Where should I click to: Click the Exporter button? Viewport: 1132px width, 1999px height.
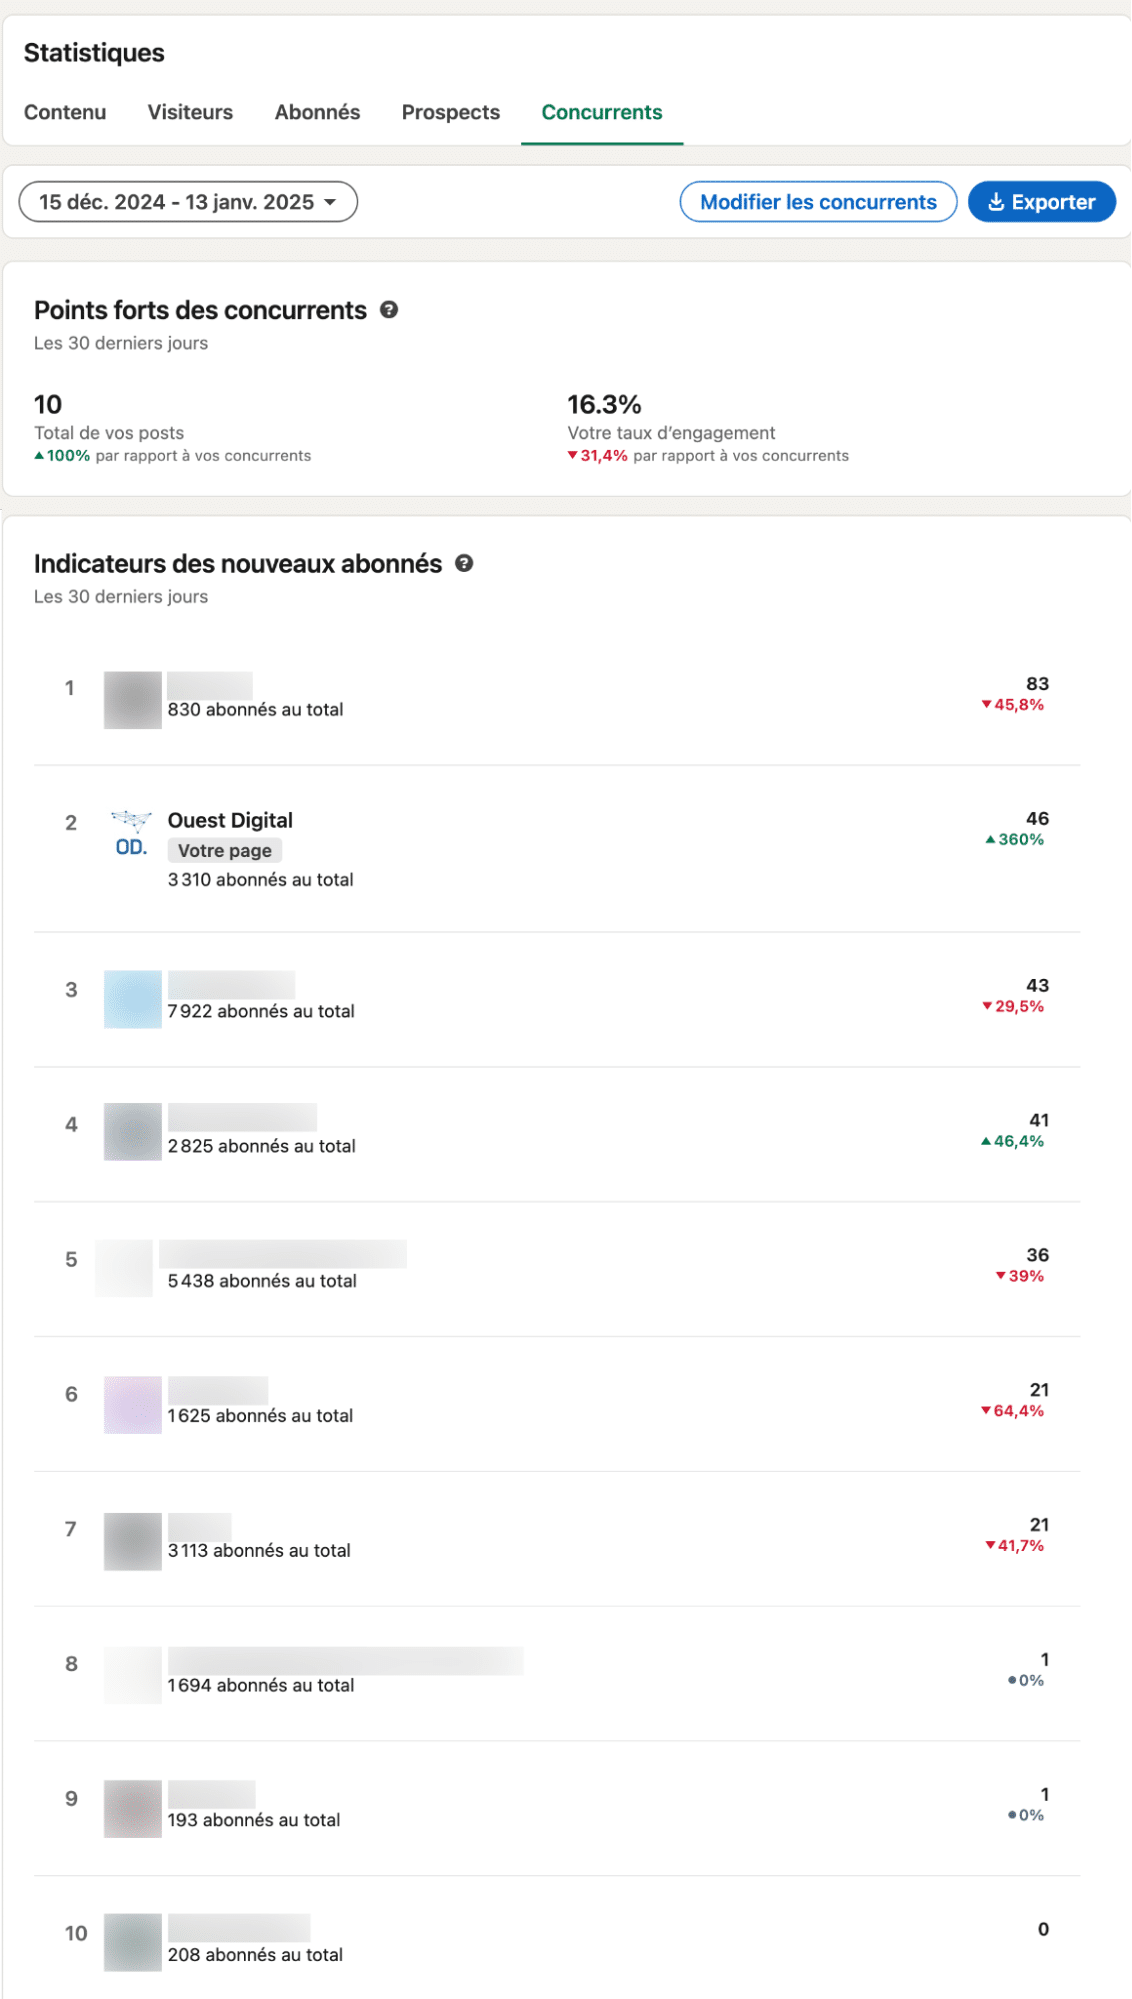[x=1042, y=202]
